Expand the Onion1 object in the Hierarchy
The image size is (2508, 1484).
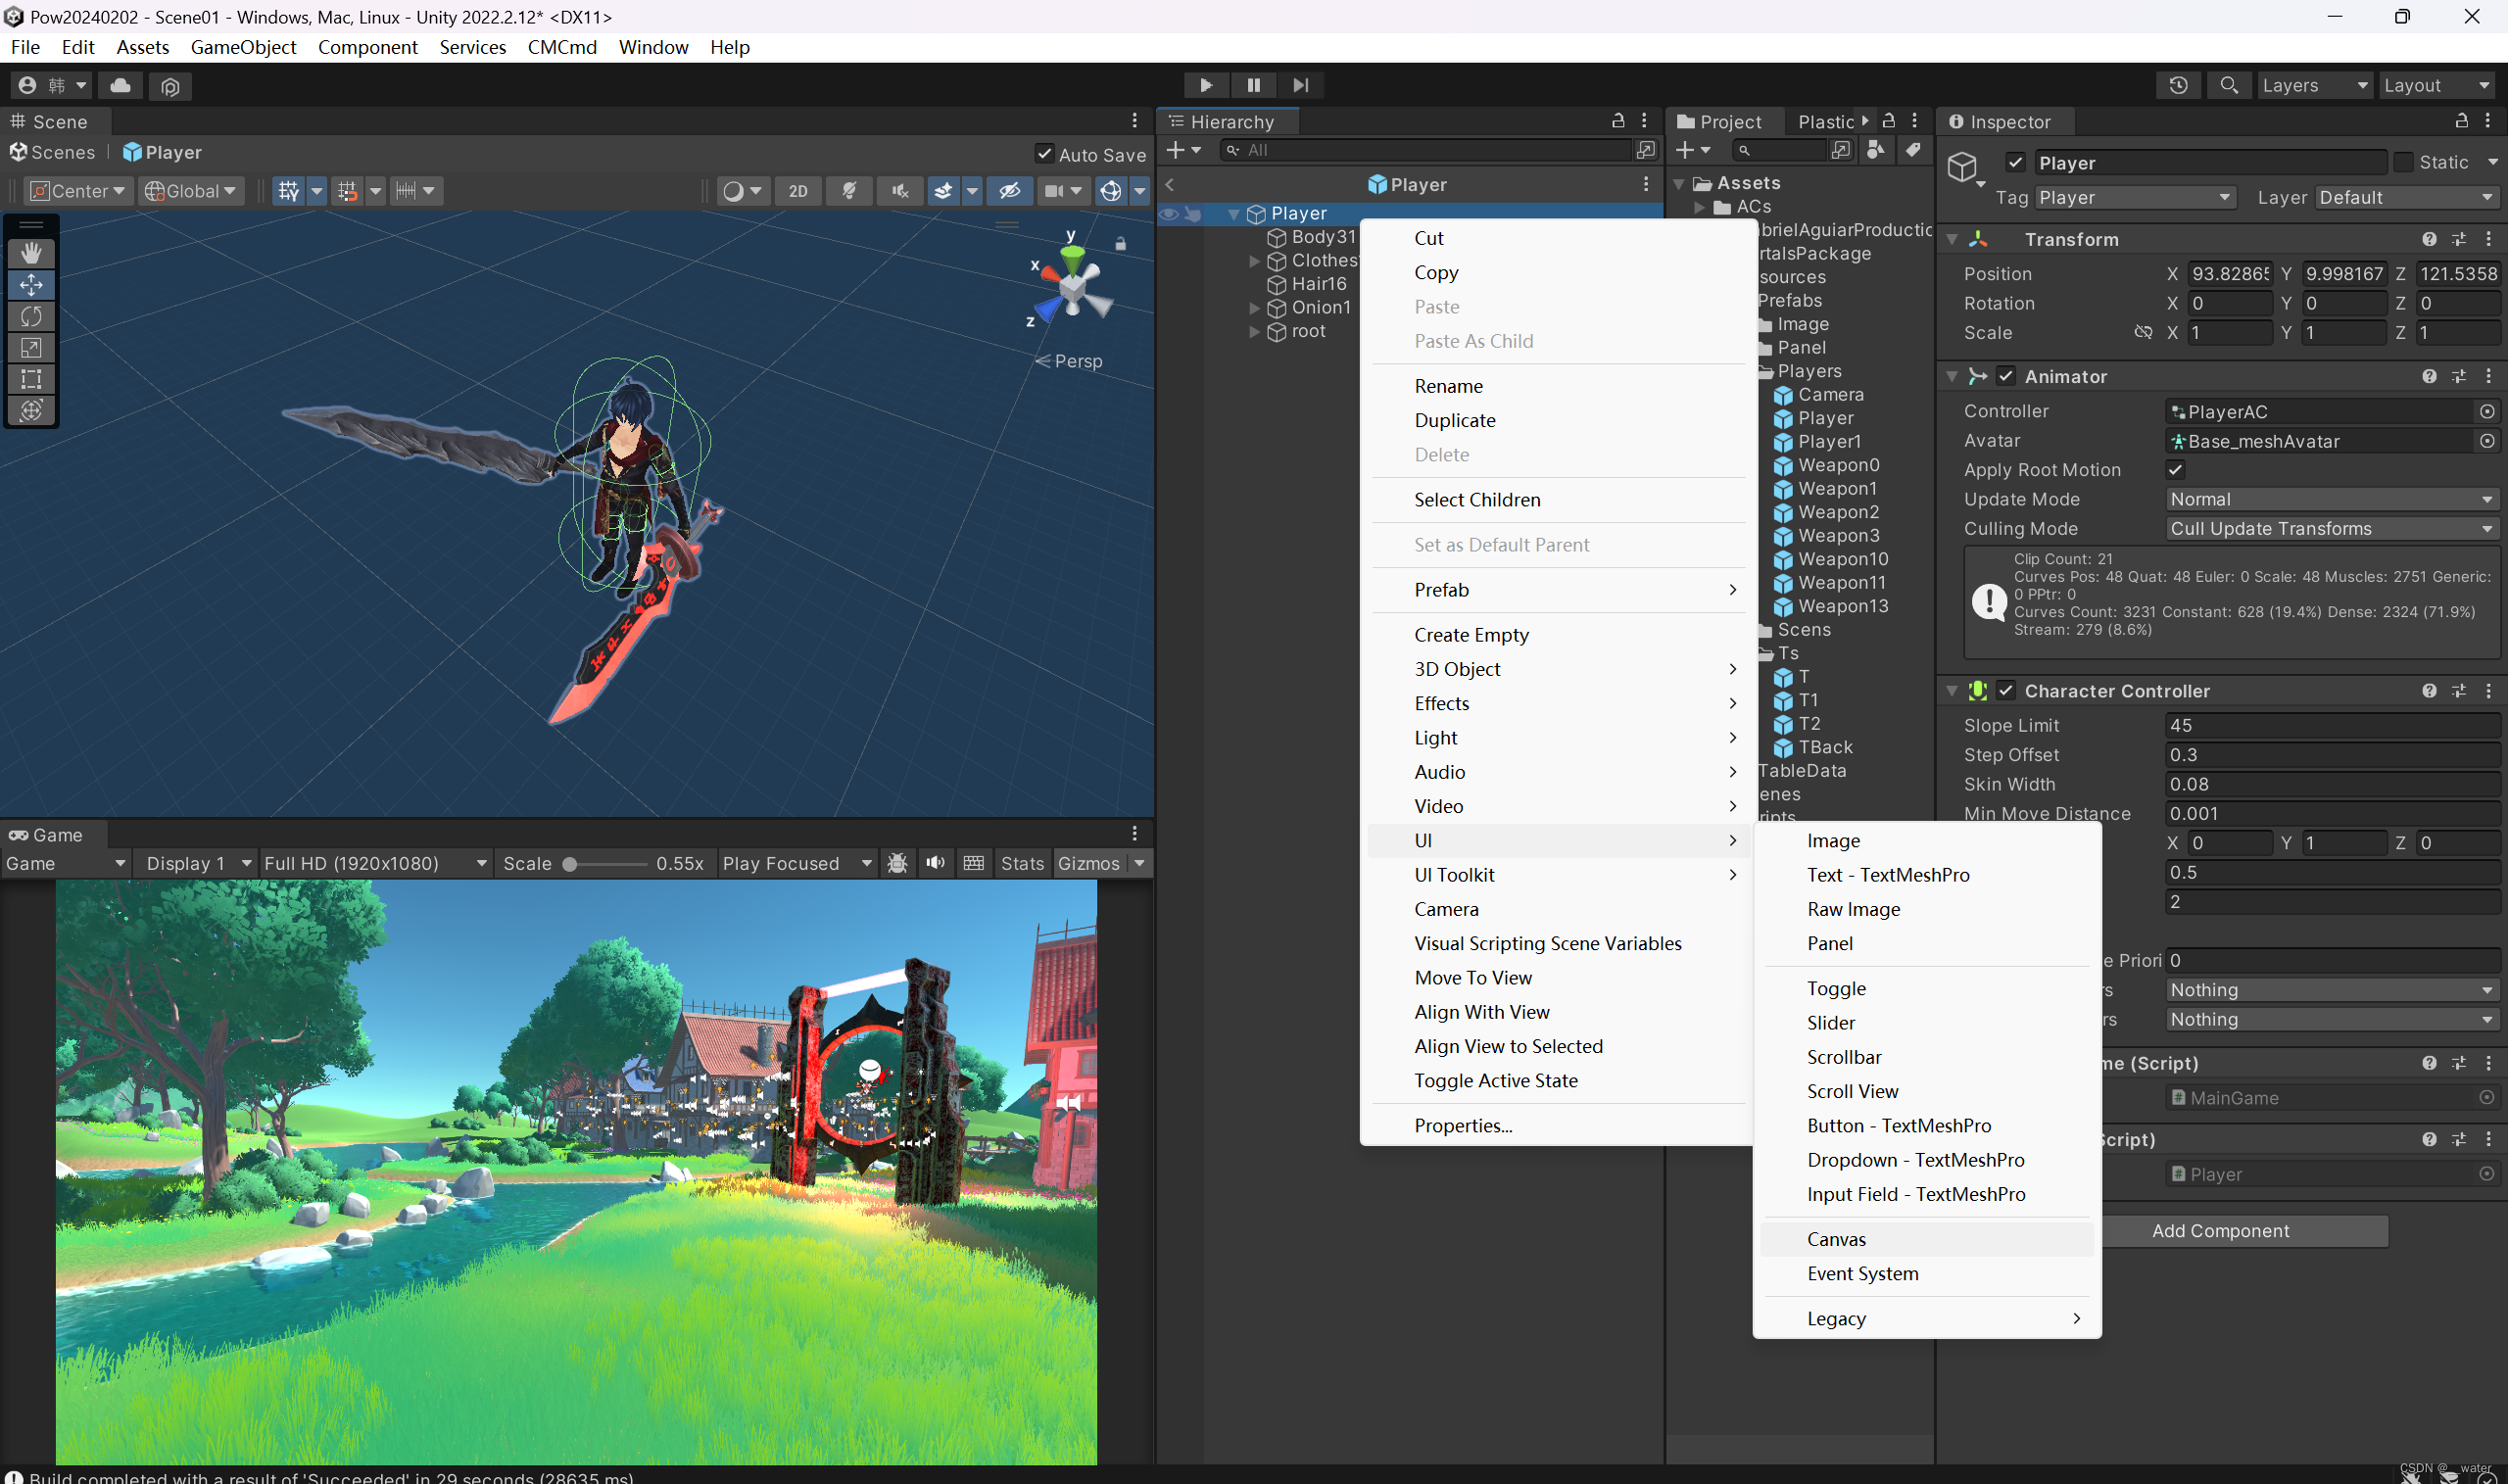pyautogui.click(x=1254, y=308)
